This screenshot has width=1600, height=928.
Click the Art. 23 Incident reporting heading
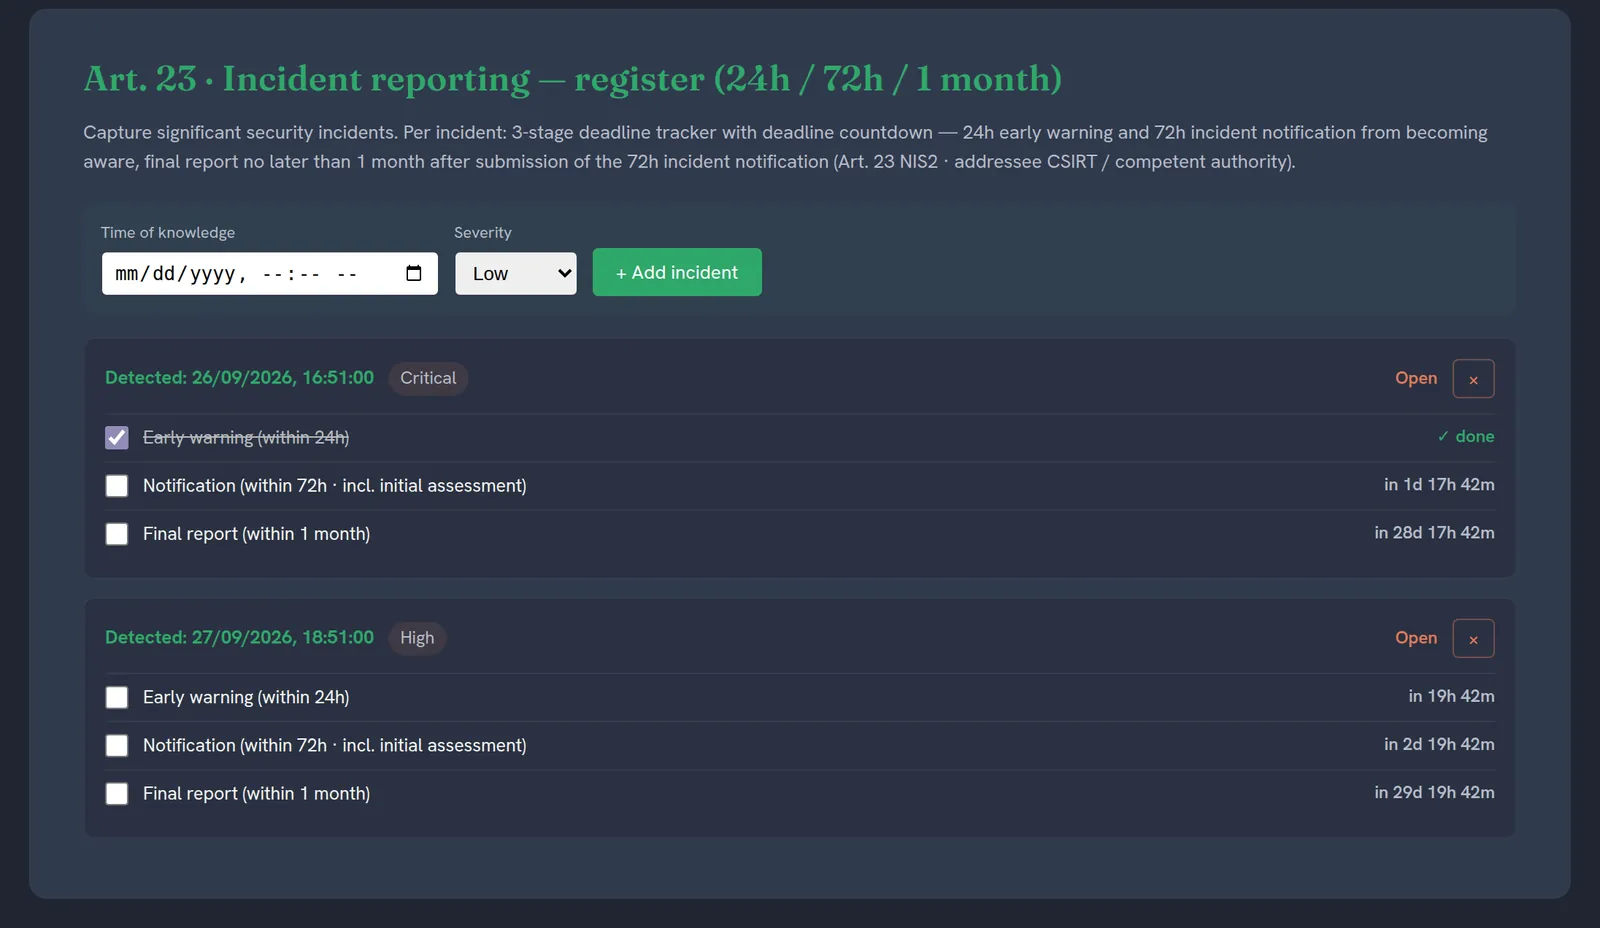[572, 78]
